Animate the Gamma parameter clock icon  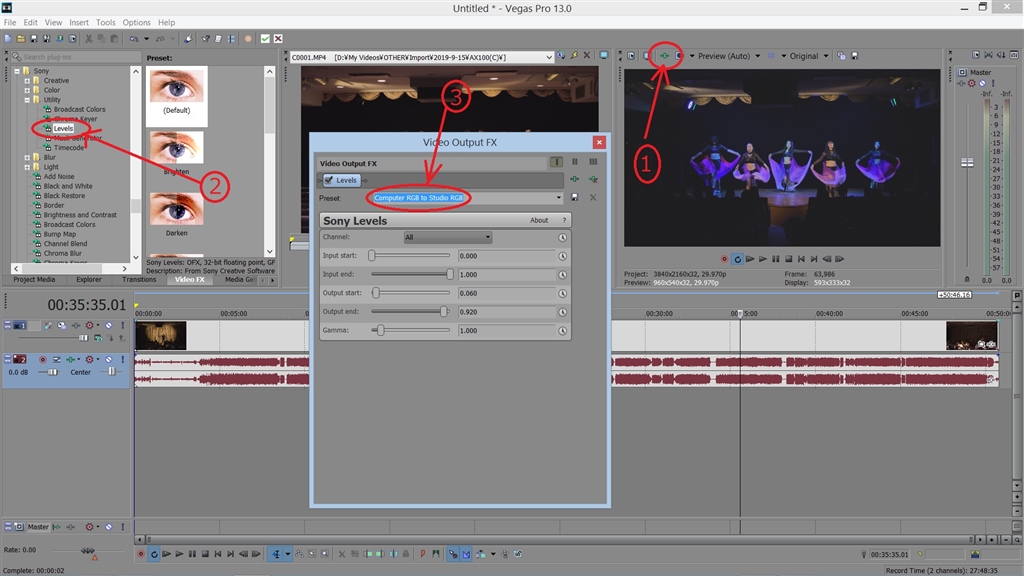[562, 330]
